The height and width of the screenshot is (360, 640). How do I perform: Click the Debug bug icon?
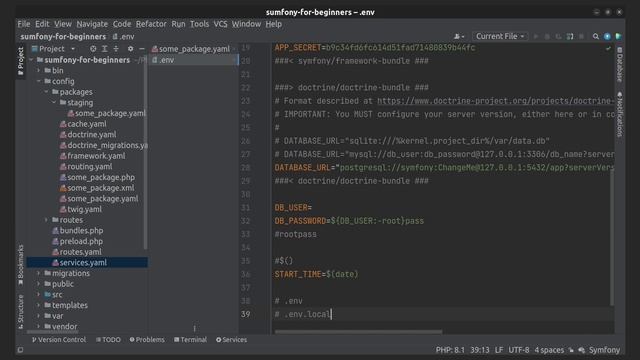click(x=547, y=36)
